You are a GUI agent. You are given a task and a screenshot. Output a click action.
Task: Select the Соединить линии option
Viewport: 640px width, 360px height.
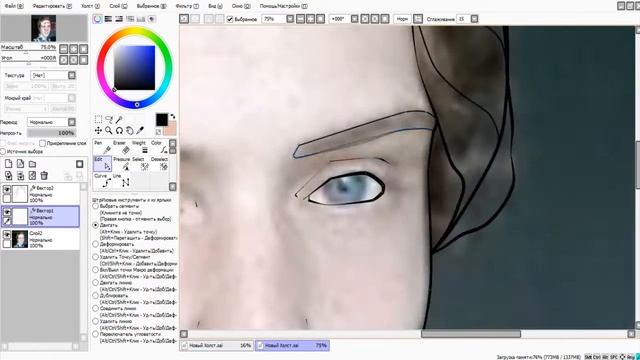click(96, 308)
